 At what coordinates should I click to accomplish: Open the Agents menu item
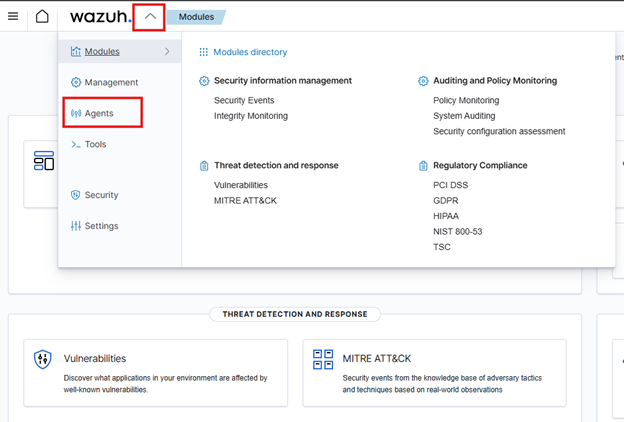click(x=99, y=113)
